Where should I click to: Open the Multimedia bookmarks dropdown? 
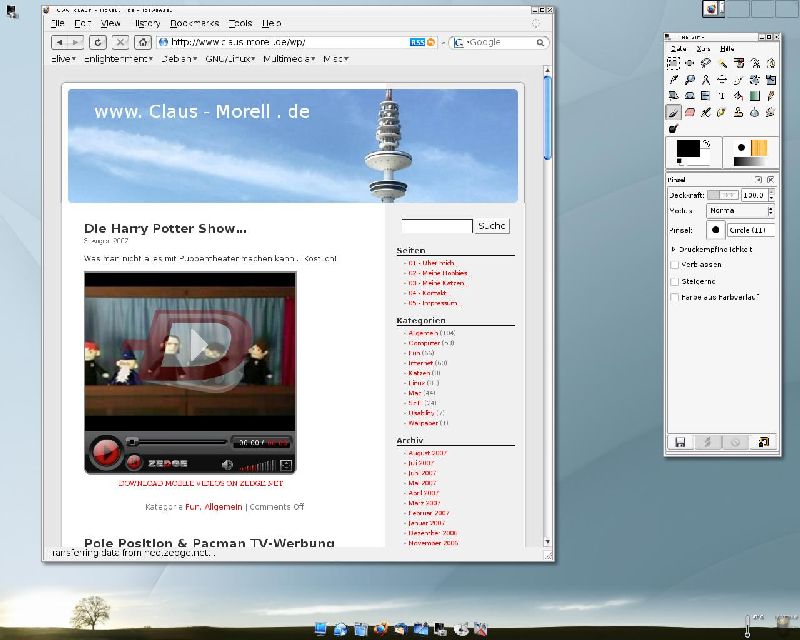pyautogui.click(x=289, y=59)
